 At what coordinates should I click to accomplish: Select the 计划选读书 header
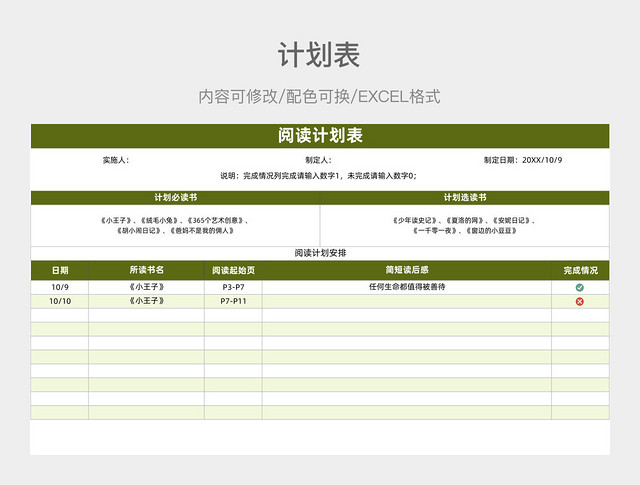coord(465,198)
